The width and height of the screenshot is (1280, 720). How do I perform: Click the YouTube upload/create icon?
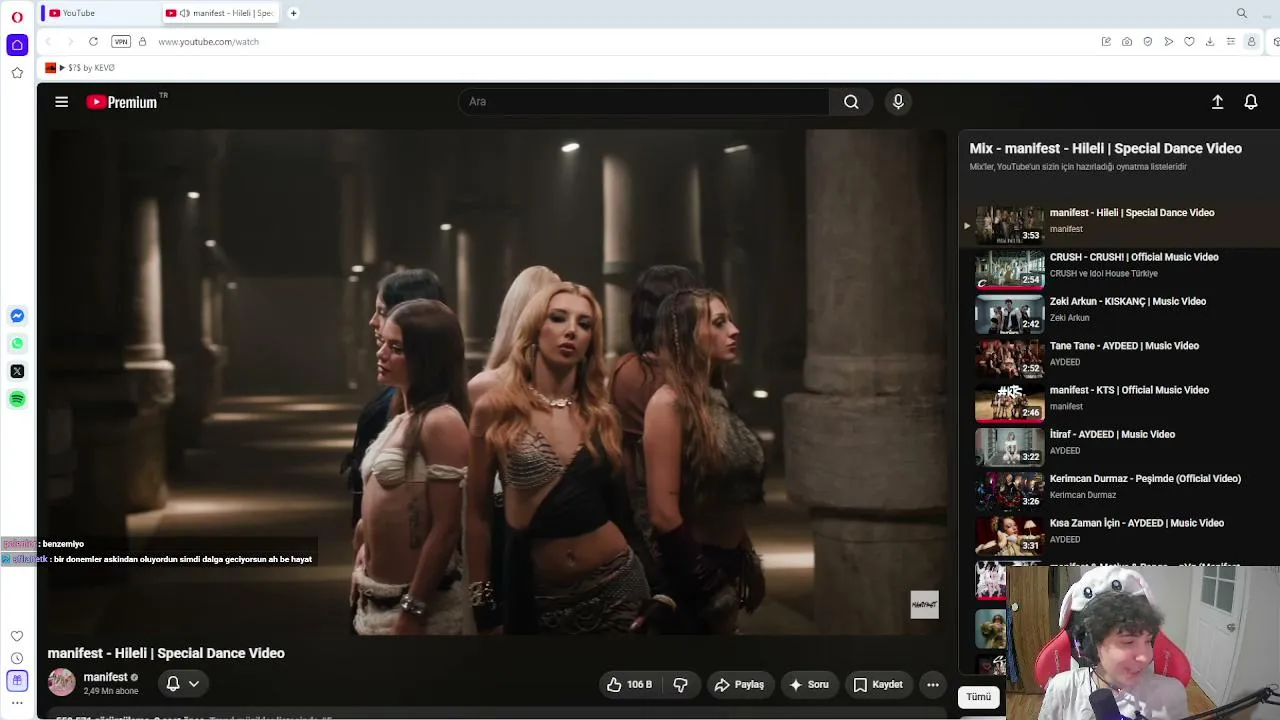click(1217, 102)
